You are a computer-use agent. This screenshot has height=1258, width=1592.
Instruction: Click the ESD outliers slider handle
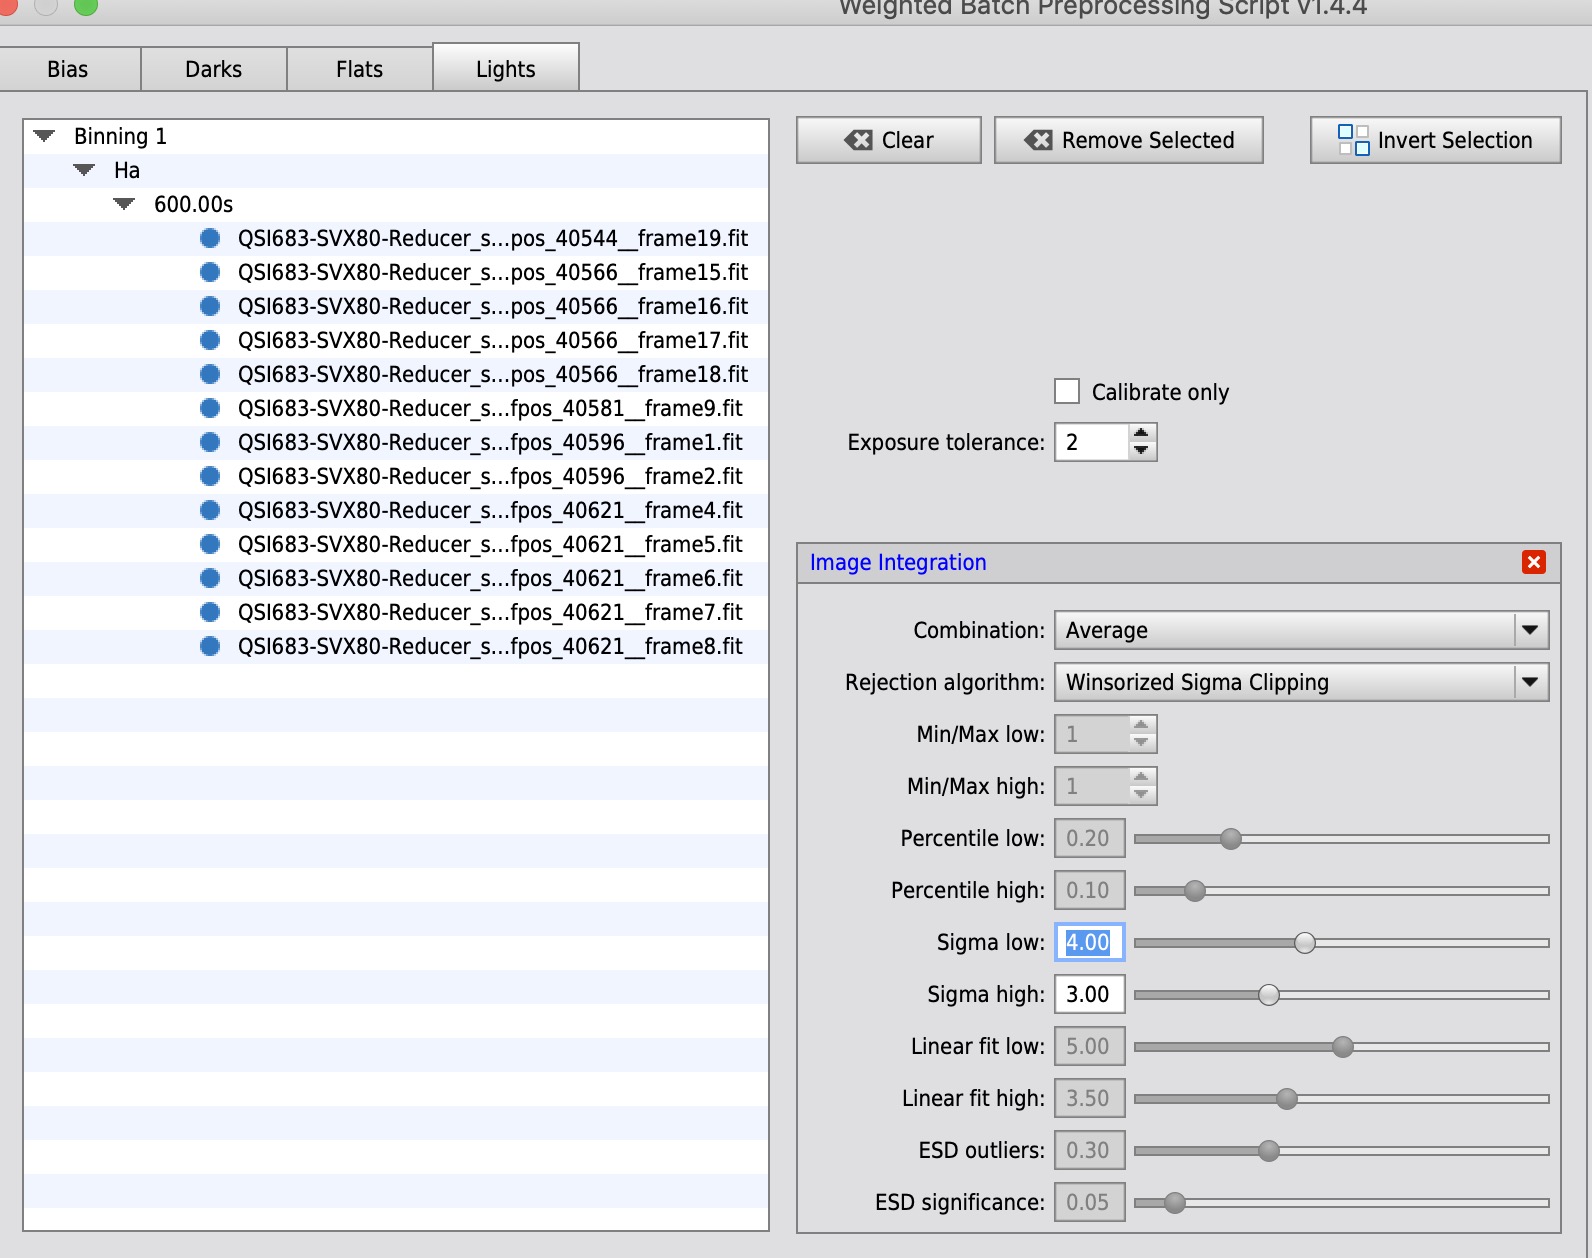1269,1150
